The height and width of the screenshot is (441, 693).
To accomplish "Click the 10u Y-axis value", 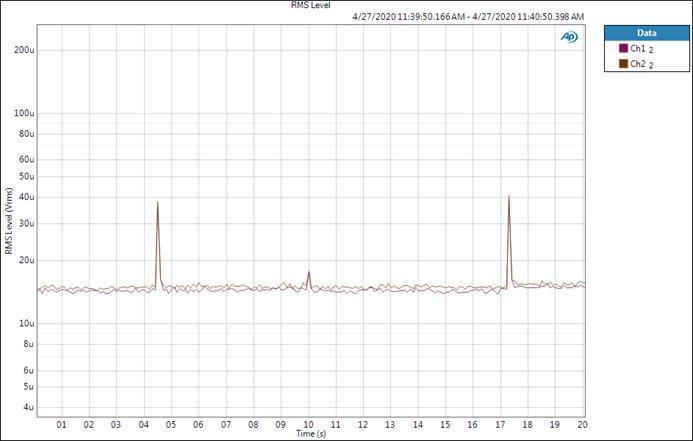I will pos(27,323).
